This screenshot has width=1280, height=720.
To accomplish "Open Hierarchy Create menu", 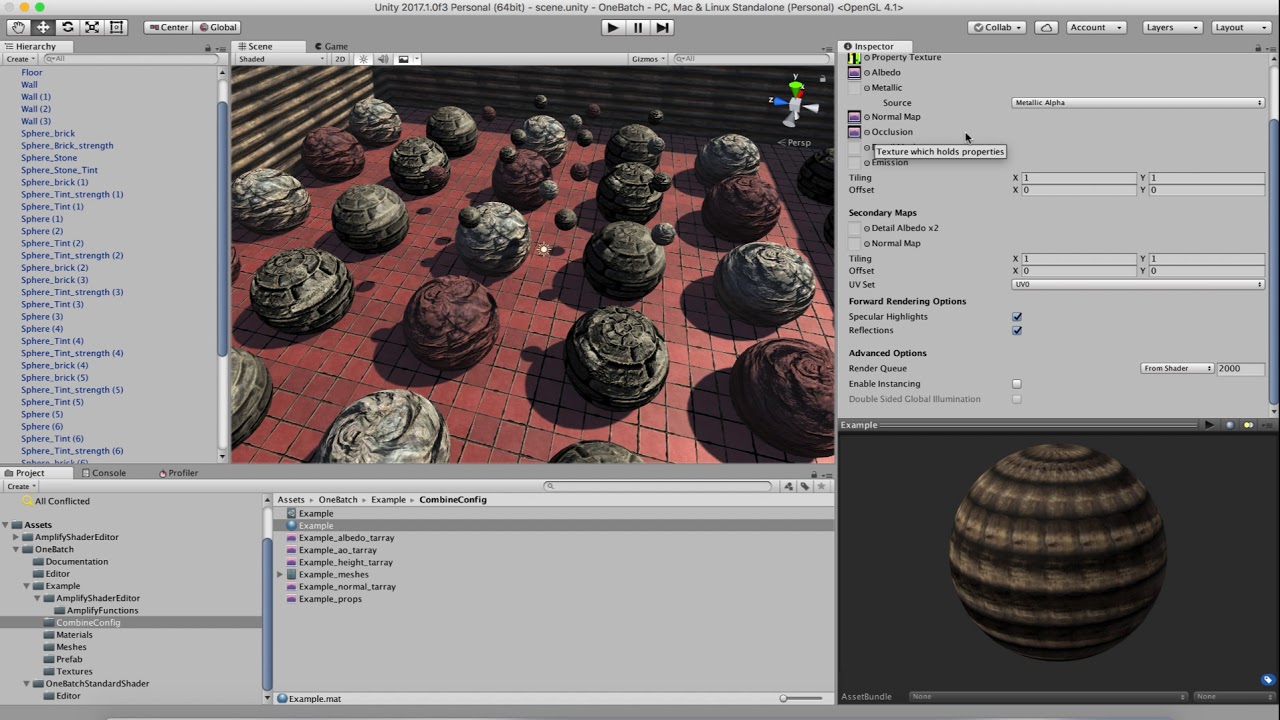I will click(20, 59).
